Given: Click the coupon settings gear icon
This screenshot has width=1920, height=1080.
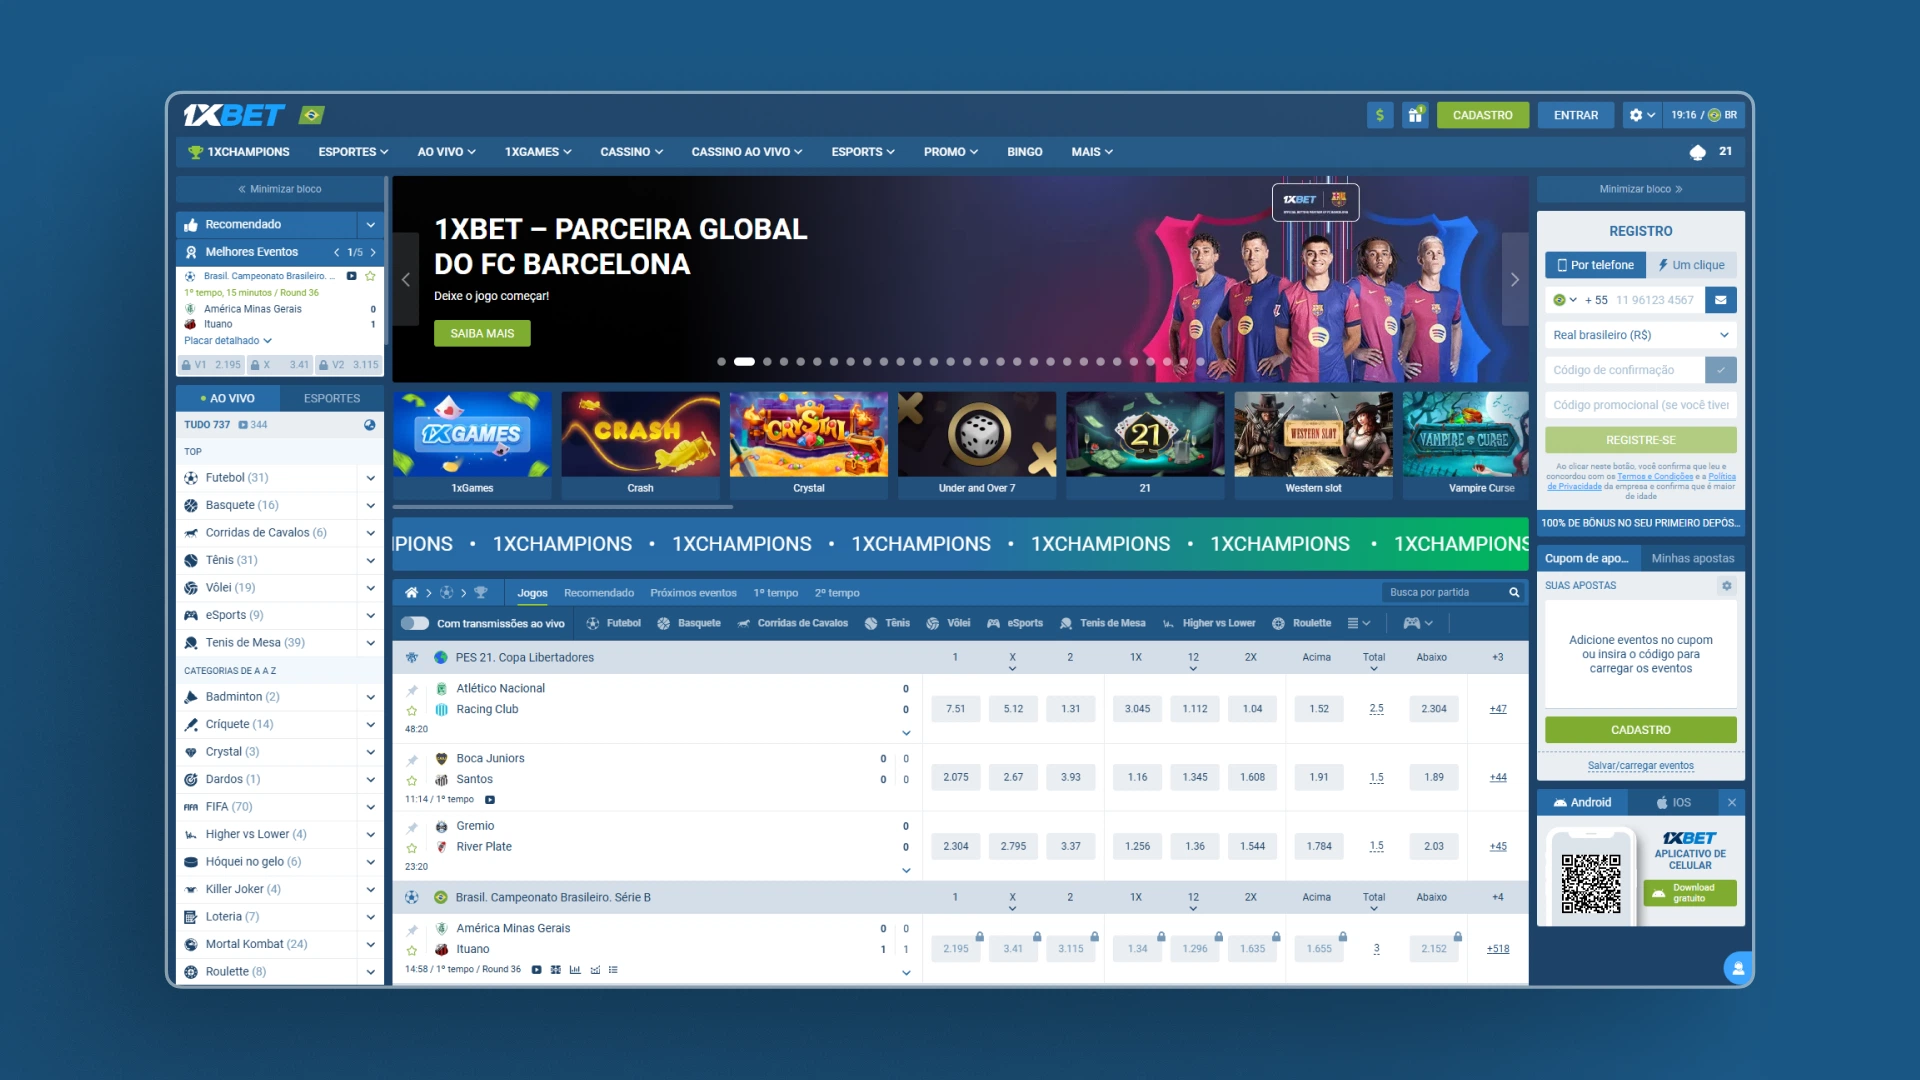Looking at the screenshot, I should (x=1726, y=586).
